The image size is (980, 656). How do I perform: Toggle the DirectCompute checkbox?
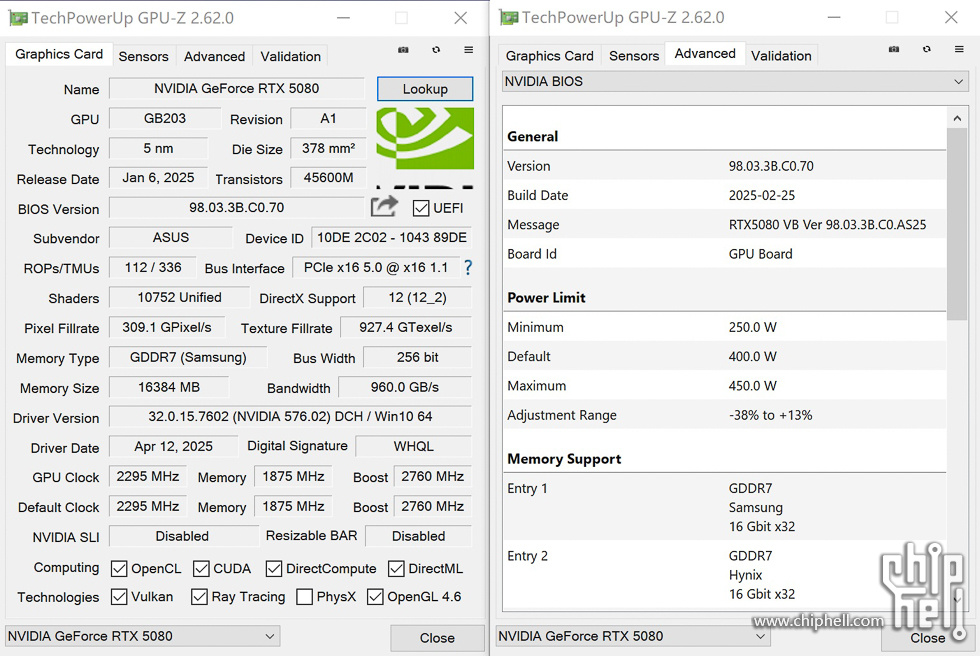pyautogui.click(x=274, y=569)
